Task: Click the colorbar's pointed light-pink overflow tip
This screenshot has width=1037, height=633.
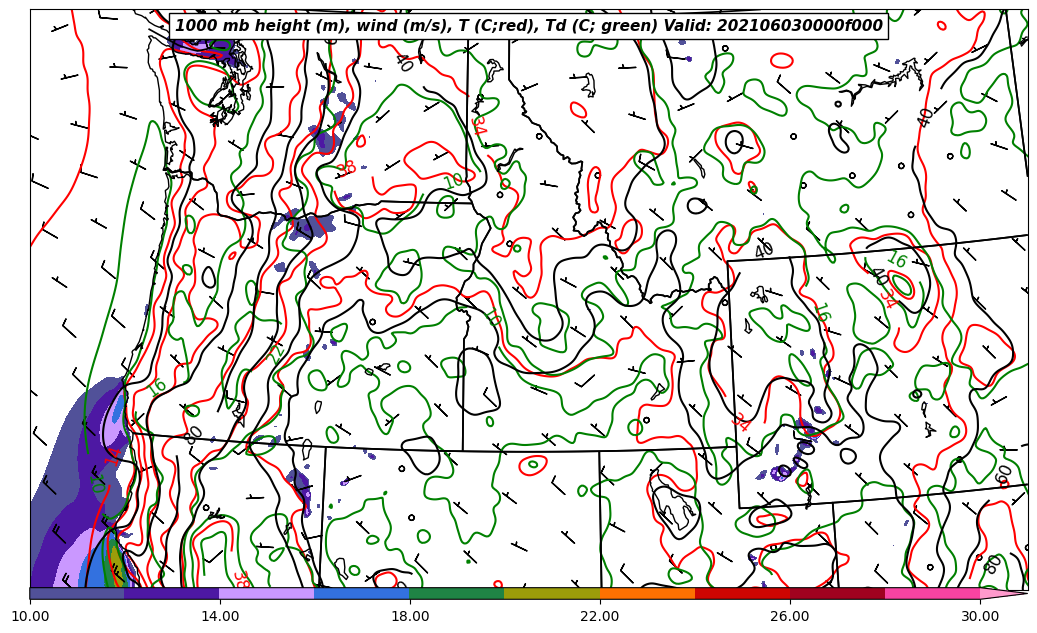Action: tap(1003, 593)
